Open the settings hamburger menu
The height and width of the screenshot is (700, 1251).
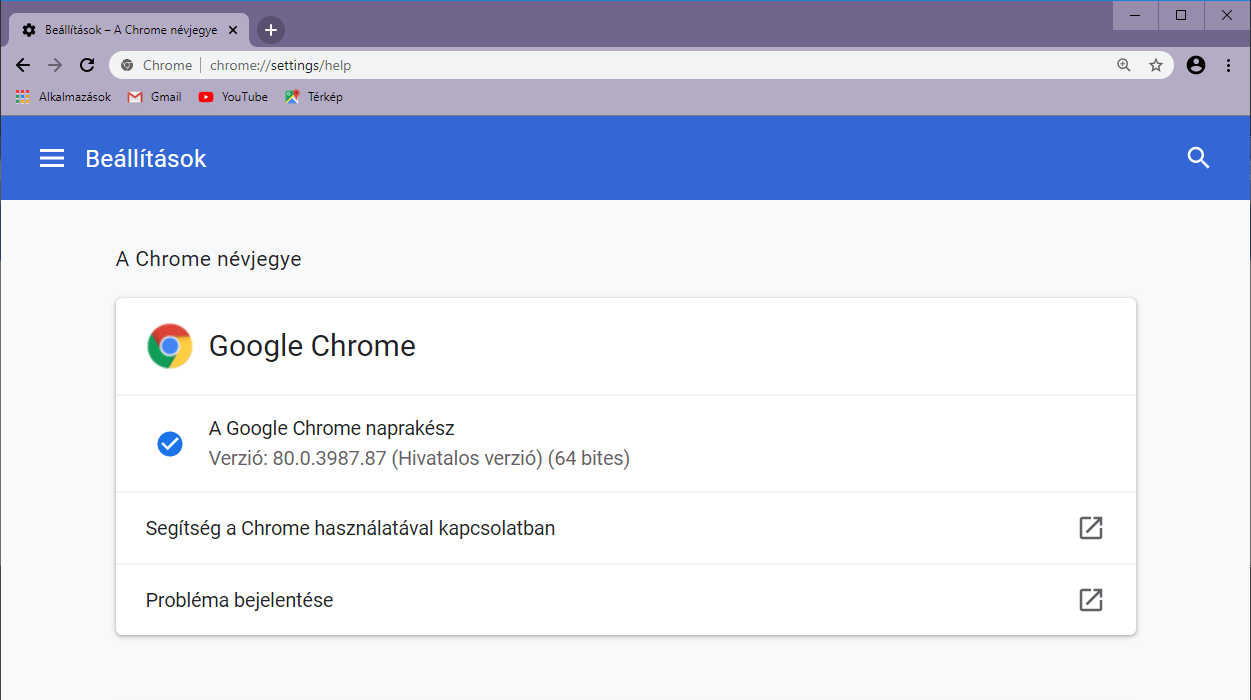tap(52, 158)
